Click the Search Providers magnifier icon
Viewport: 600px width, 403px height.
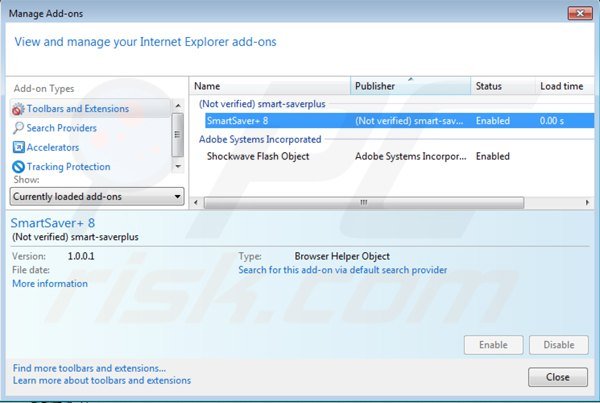click(x=18, y=128)
